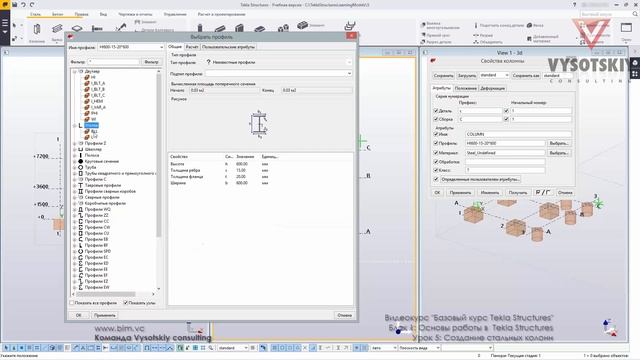
Task: Click Выбрать next to Профиль field
Action: tap(558, 143)
